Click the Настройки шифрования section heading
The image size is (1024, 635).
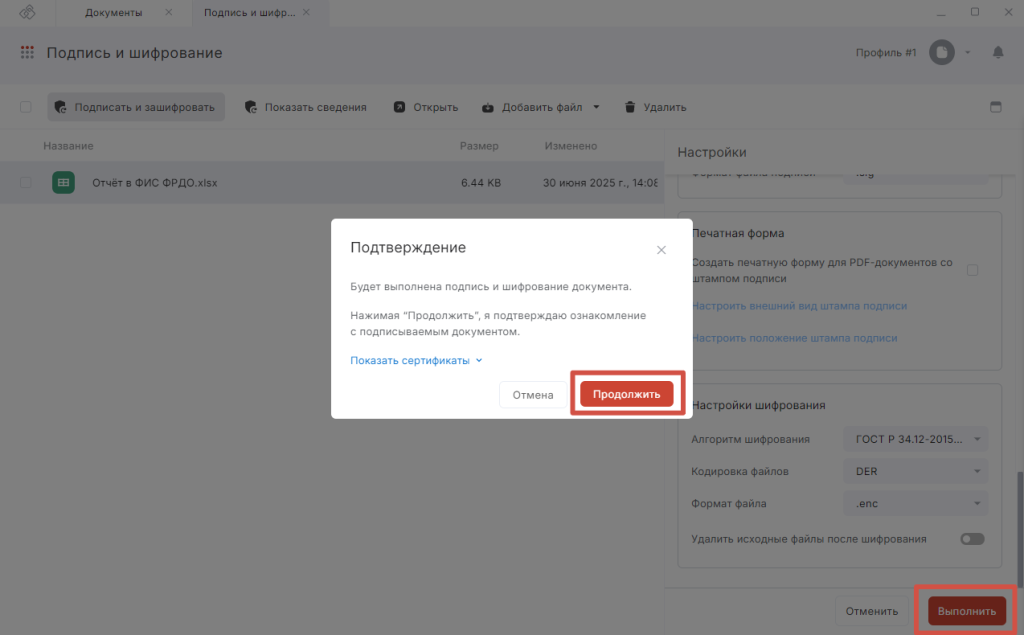tap(758, 405)
